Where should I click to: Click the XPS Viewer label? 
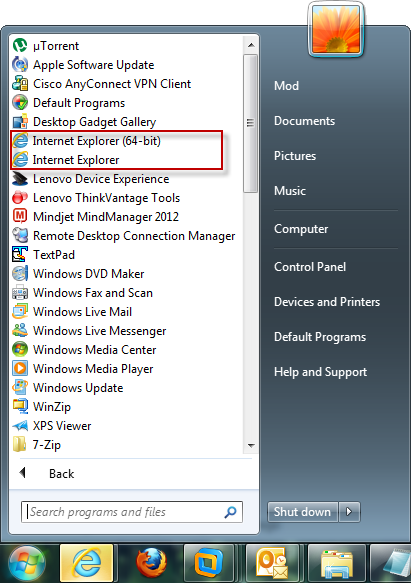coord(62,426)
